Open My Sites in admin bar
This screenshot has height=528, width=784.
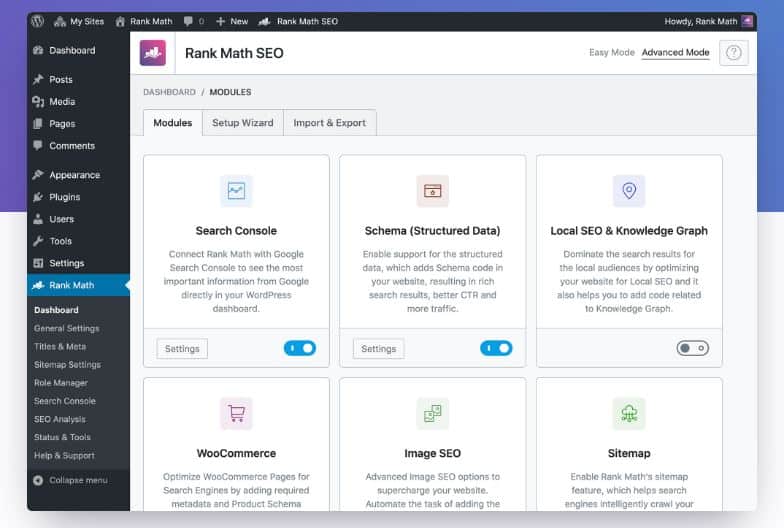click(x=78, y=22)
